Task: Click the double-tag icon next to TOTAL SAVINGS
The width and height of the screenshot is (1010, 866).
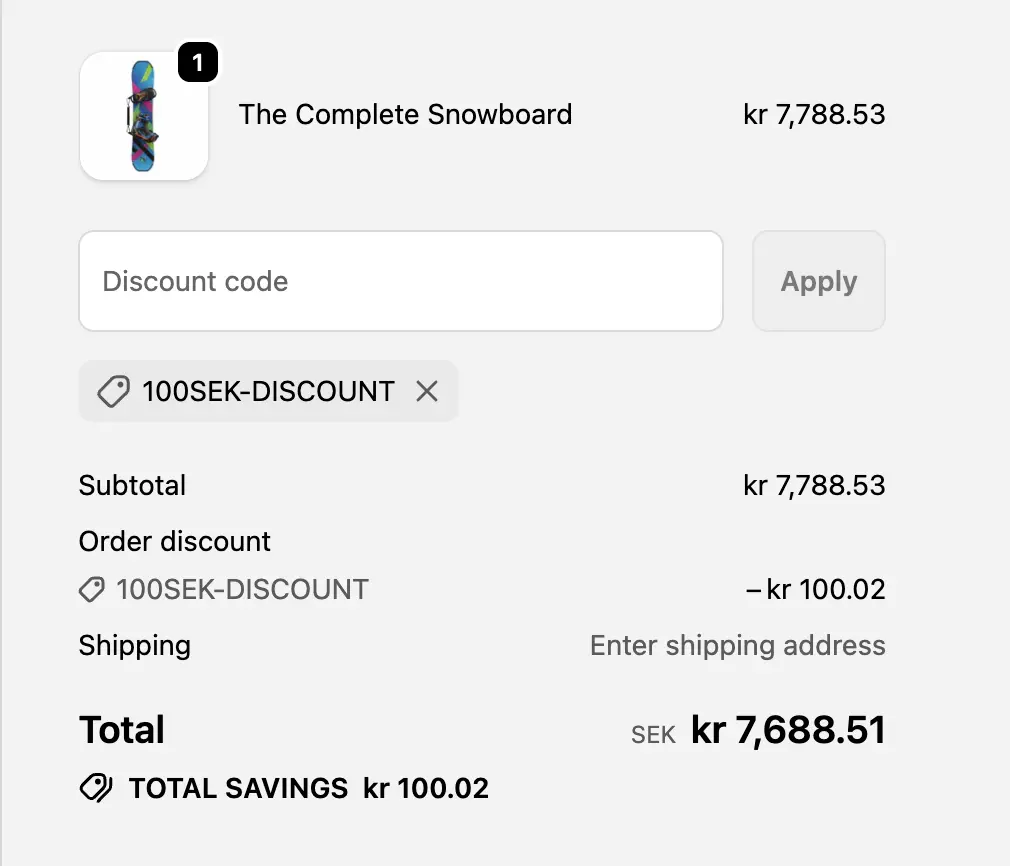Action: click(95, 788)
